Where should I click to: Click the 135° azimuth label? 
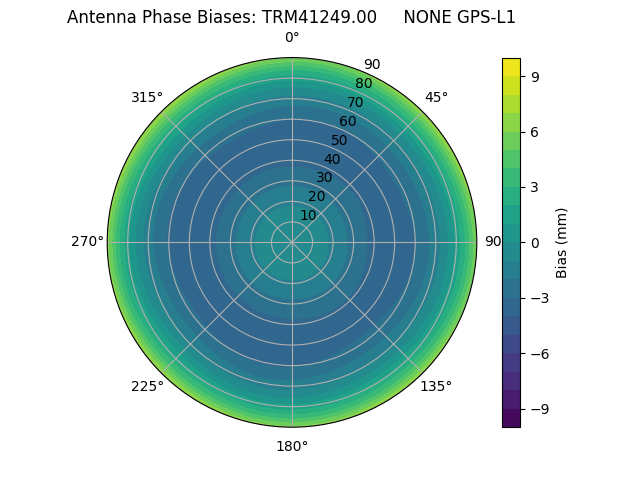coord(436,386)
